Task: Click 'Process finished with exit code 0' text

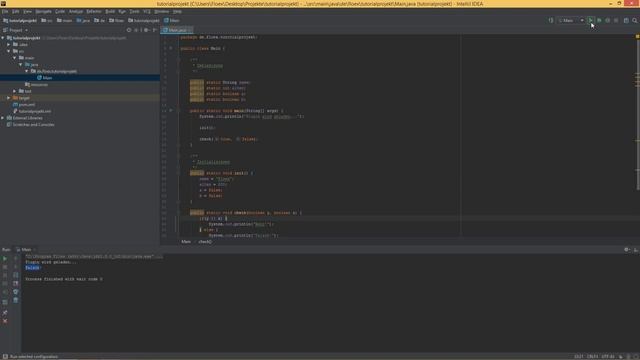Action: (x=64, y=279)
